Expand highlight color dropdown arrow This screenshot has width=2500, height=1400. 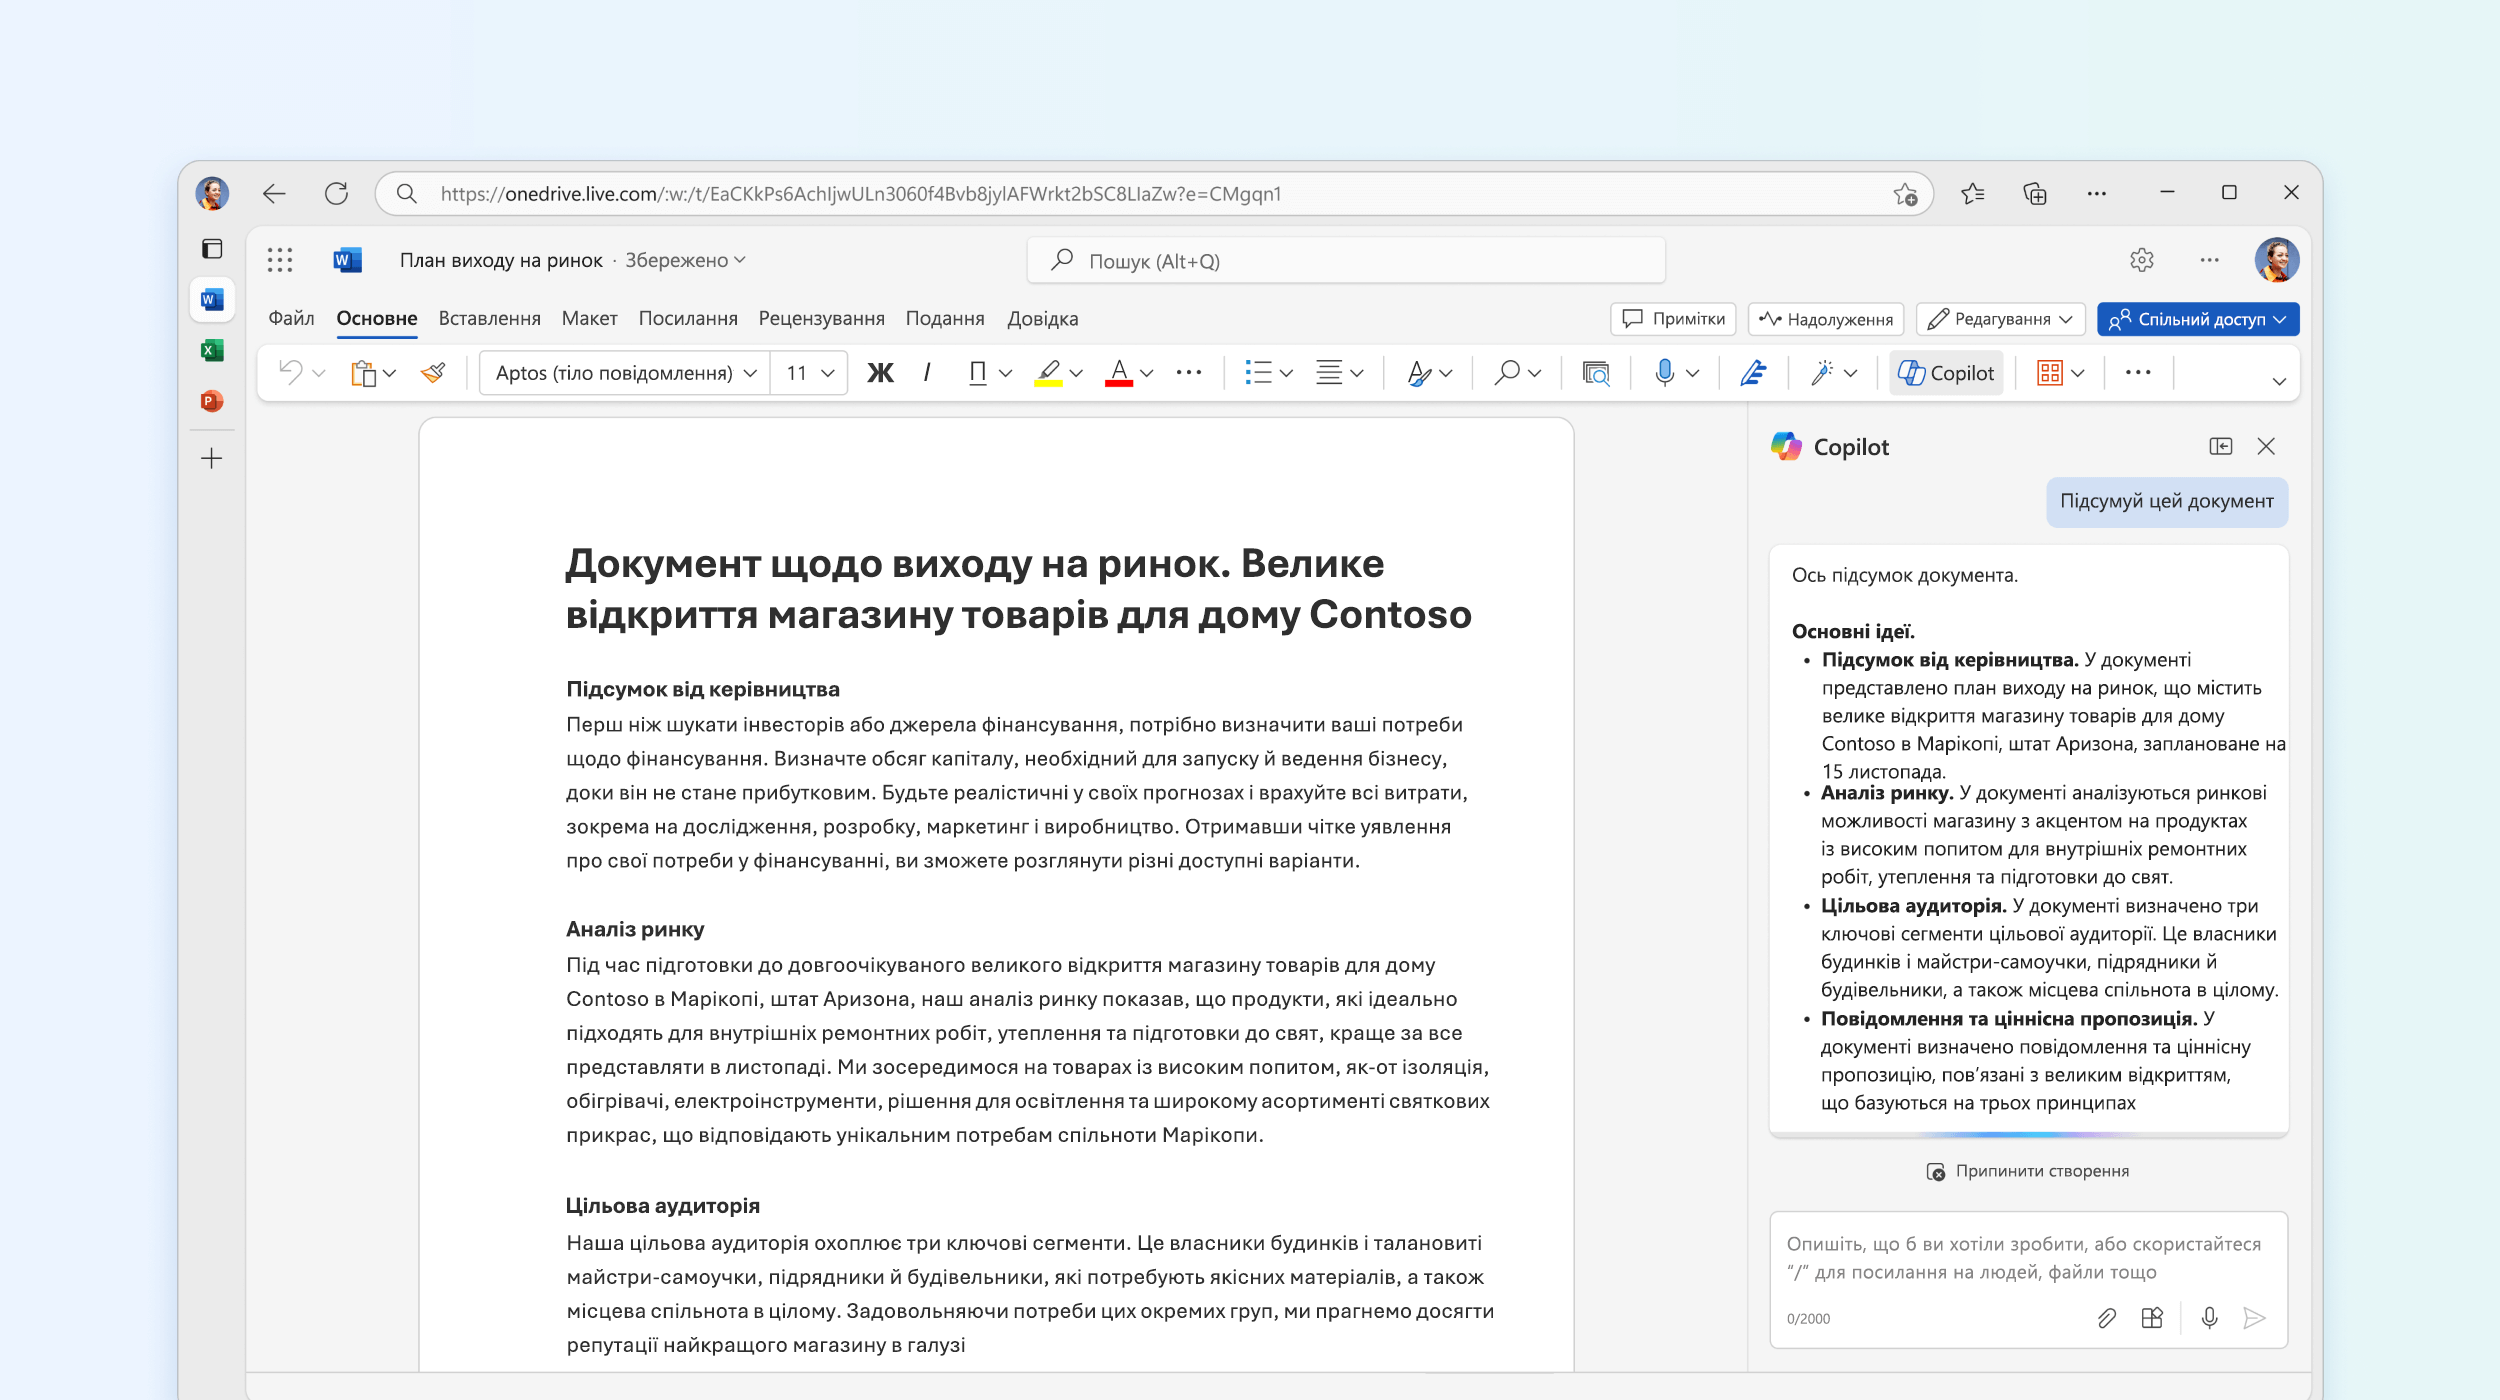click(1076, 373)
